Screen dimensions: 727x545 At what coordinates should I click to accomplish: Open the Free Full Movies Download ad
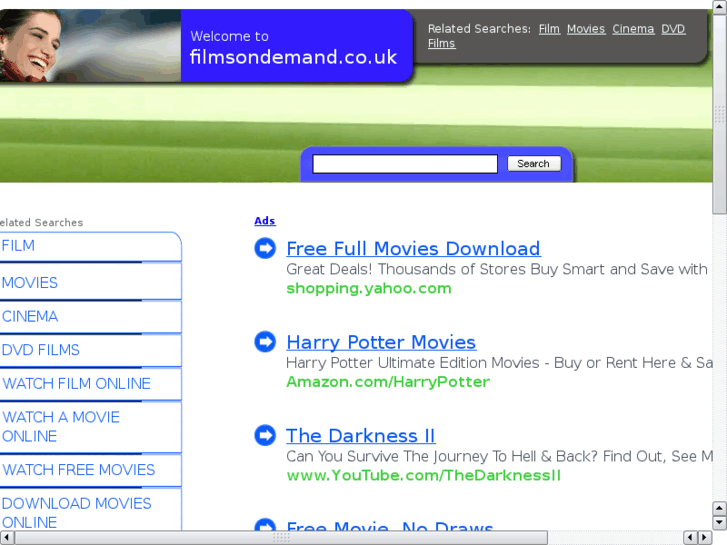pos(413,249)
